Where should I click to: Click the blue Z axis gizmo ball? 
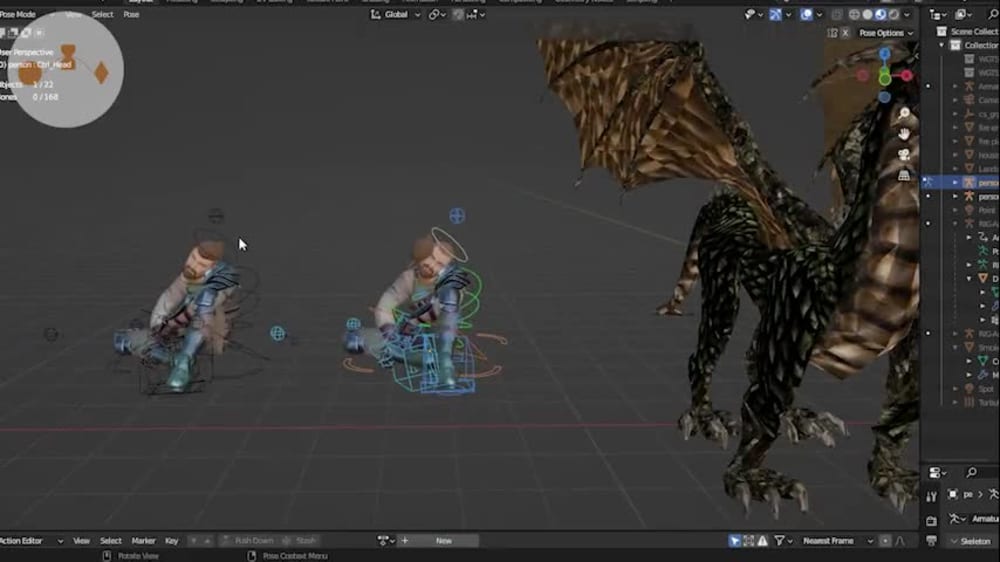(x=885, y=54)
